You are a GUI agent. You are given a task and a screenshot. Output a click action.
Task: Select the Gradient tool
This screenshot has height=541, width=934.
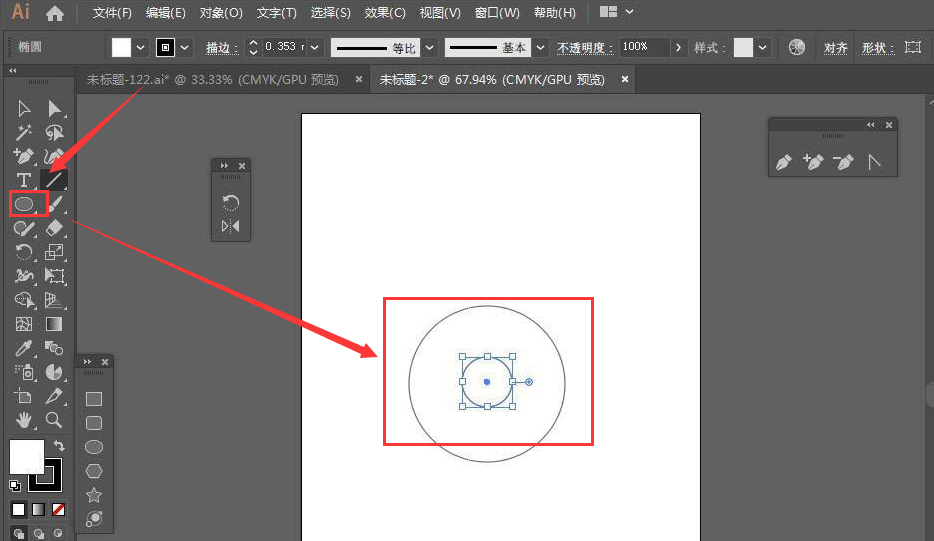pyautogui.click(x=54, y=324)
